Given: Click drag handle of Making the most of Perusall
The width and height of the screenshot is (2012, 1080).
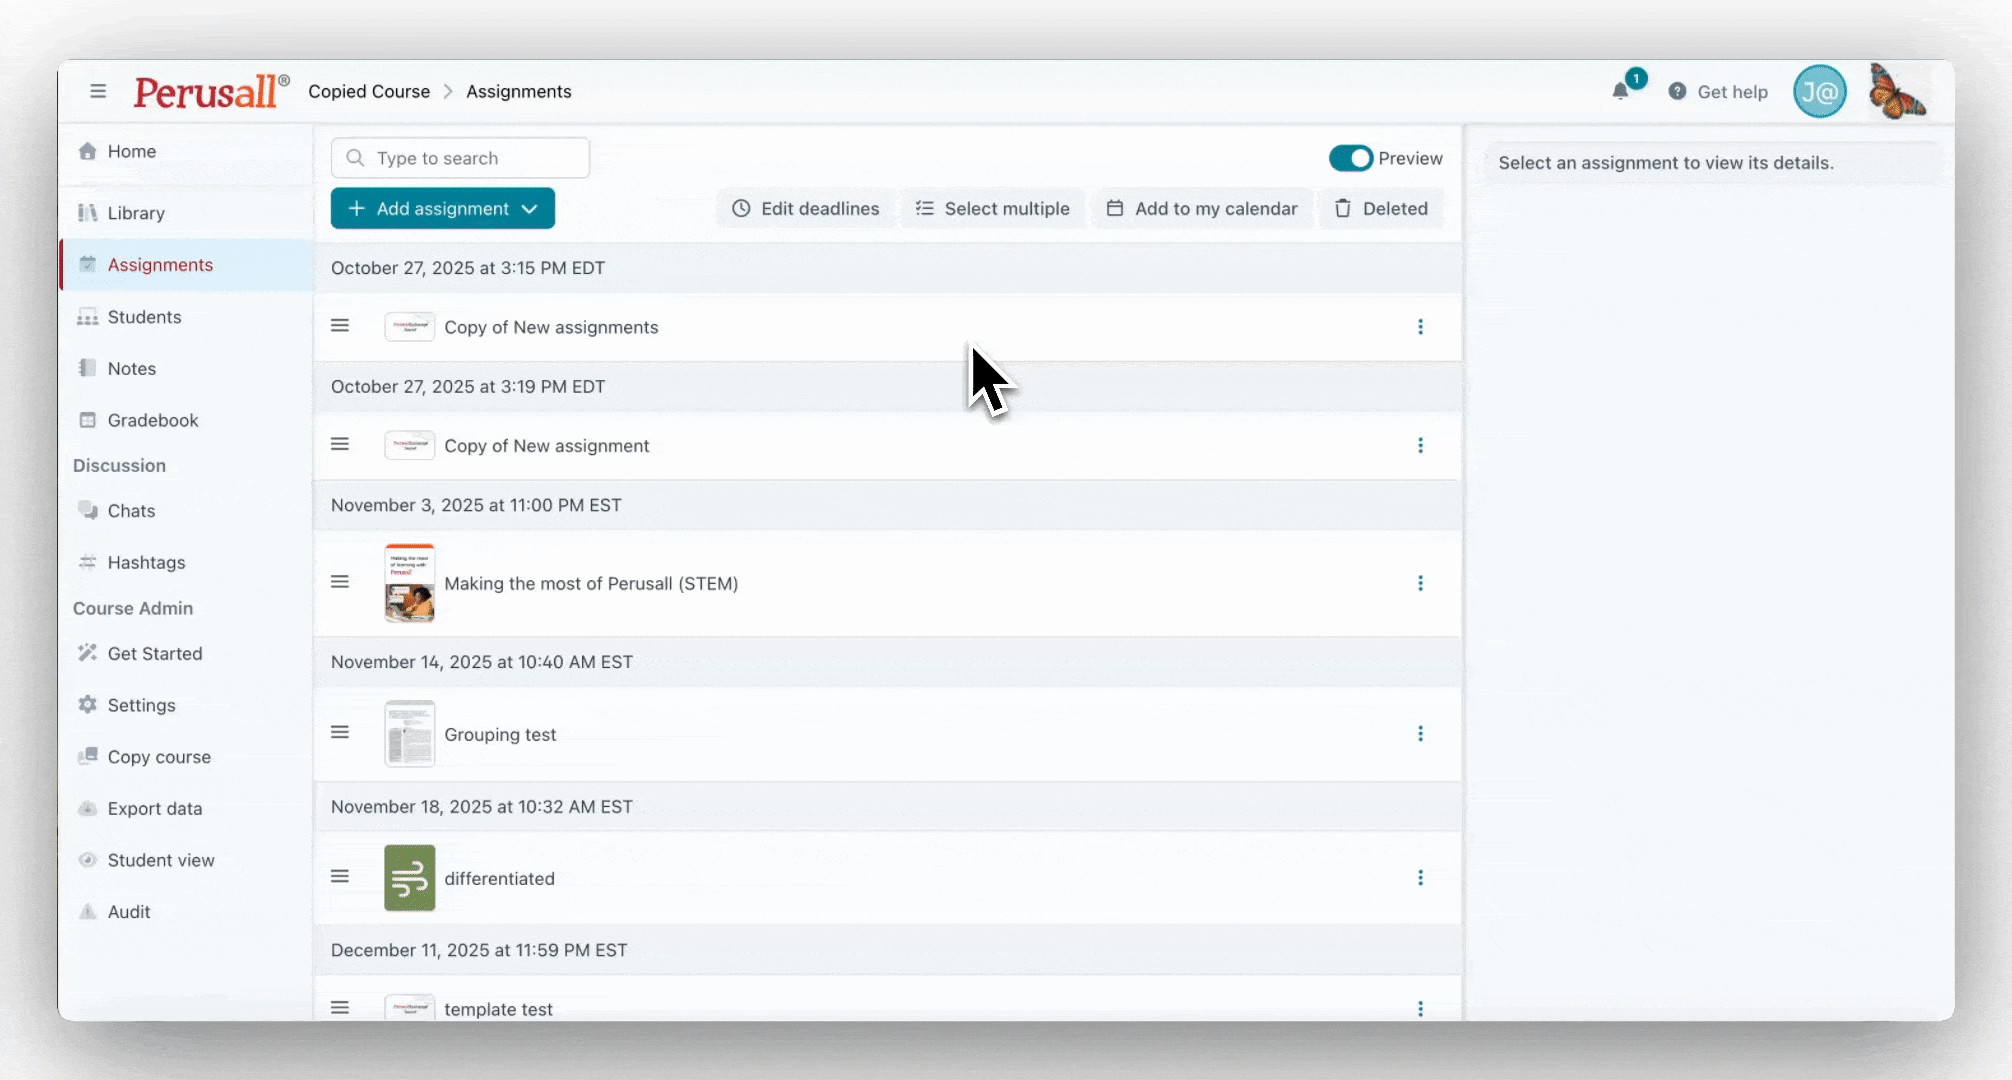Looking at the screenshot, I should pos(340,582).
